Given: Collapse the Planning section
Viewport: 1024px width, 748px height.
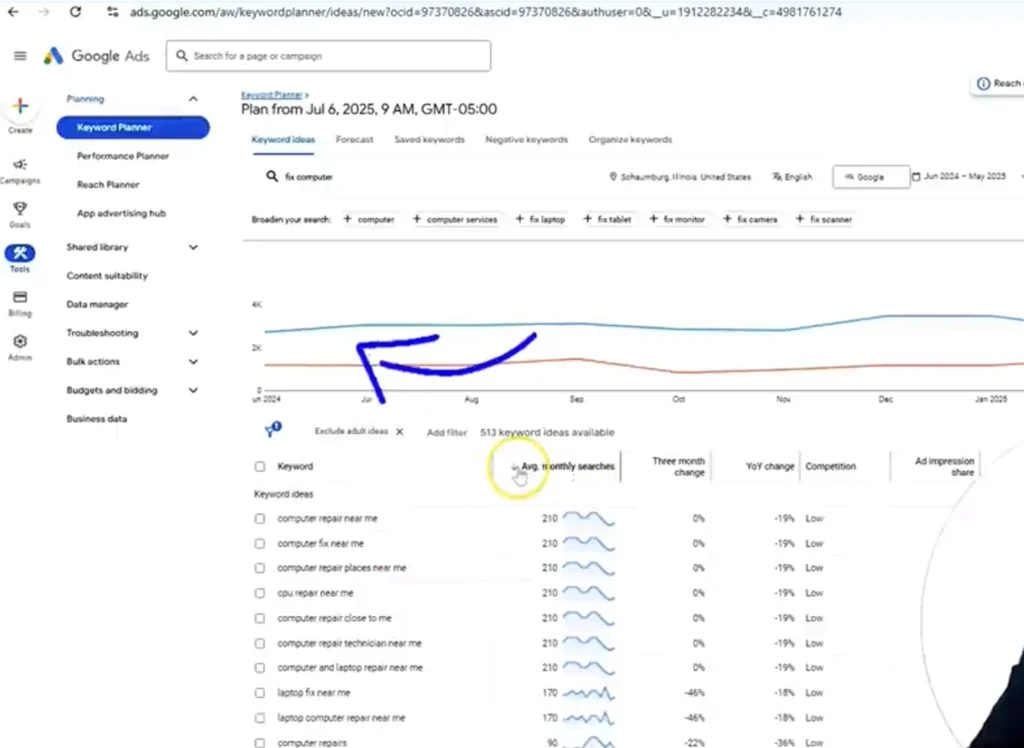Looking at the screenshot, I should pos(193,99).
